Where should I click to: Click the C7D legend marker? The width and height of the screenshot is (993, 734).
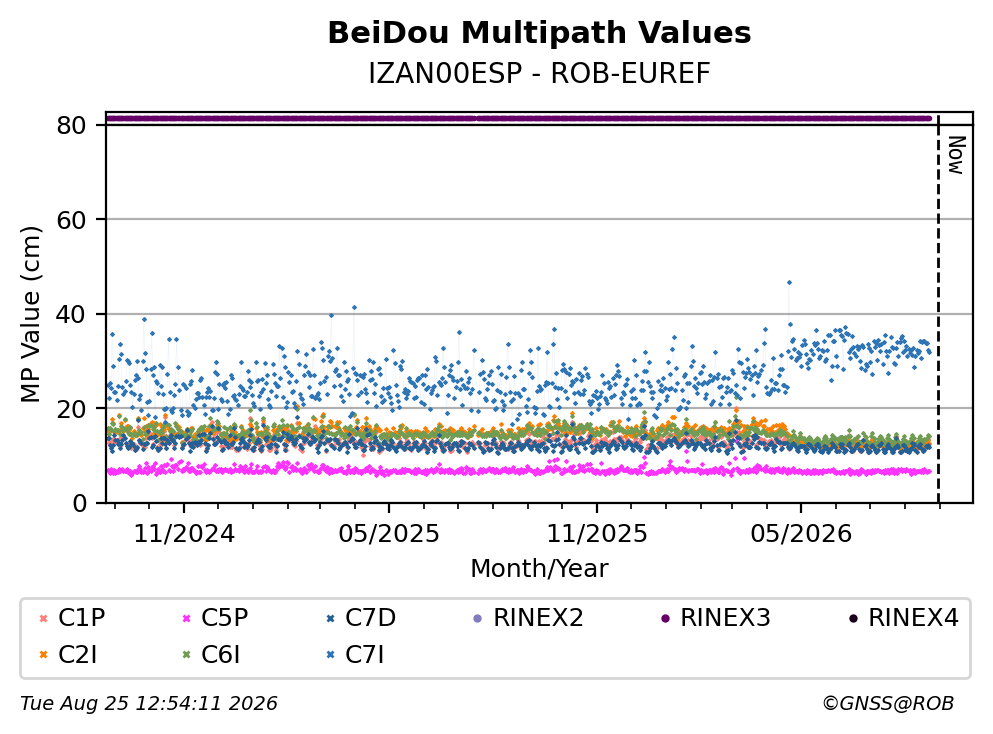330,618
